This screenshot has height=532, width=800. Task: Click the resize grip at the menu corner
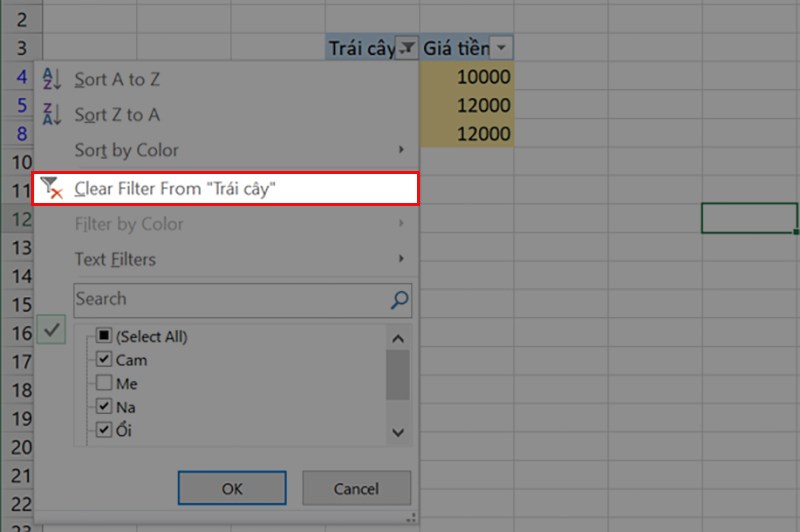pos(411,518)
